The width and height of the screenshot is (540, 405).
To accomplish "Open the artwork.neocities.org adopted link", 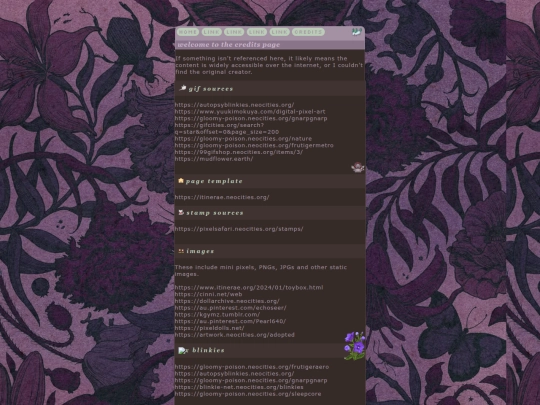I will click(235, 335).
